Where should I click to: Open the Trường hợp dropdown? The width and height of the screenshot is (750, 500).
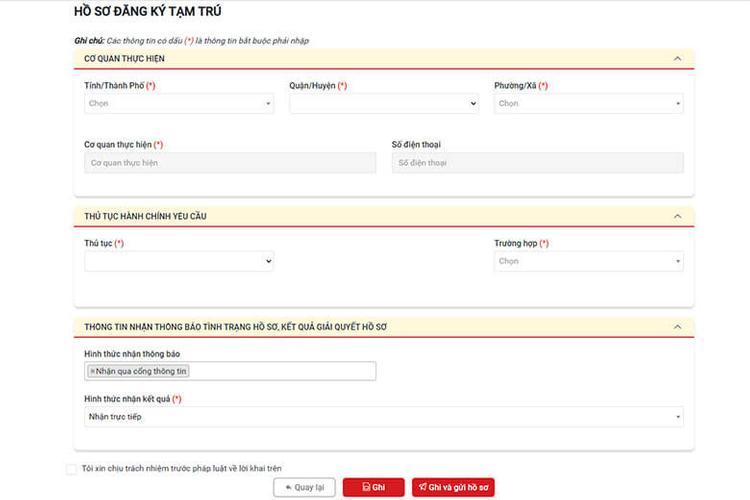click(589, 261)
